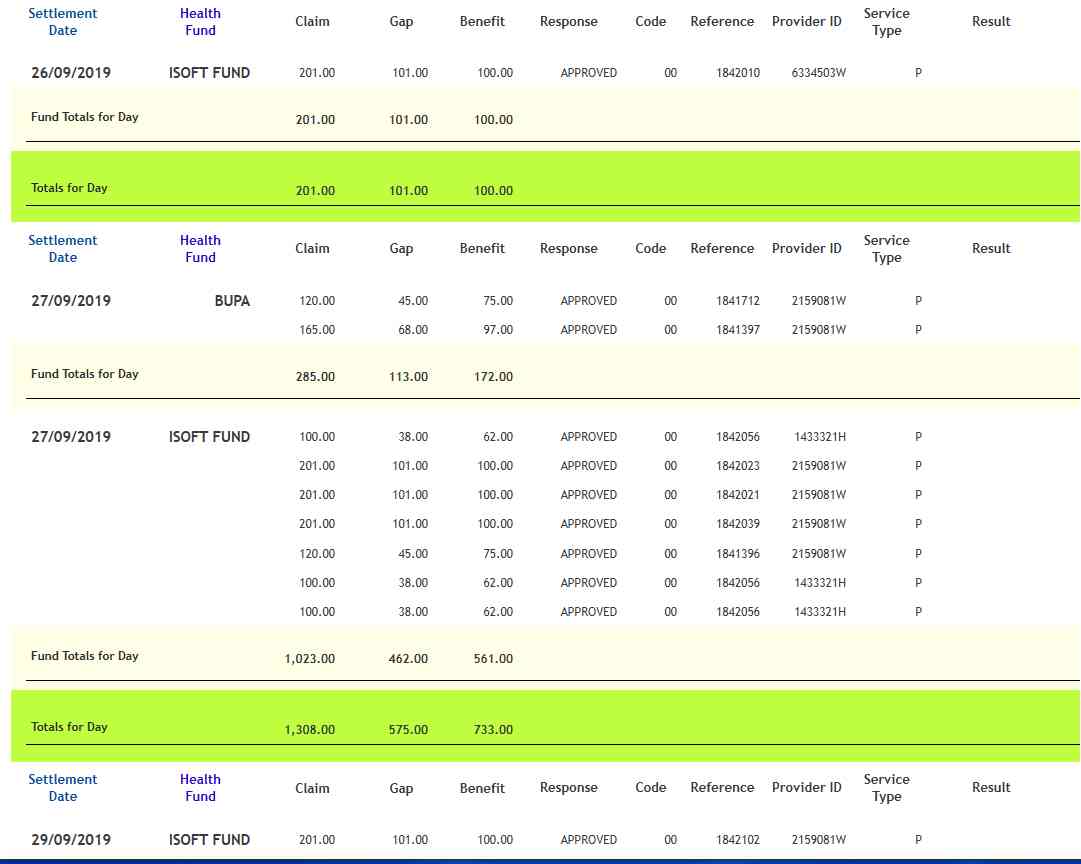
Task: Click the 68.00 gap amount
Action: point(413,330)
